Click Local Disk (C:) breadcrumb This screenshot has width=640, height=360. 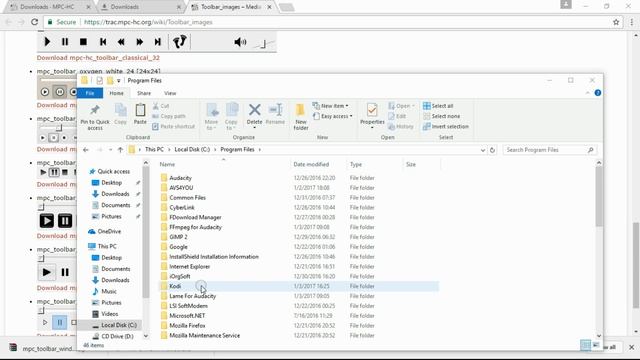coord(192,150)
